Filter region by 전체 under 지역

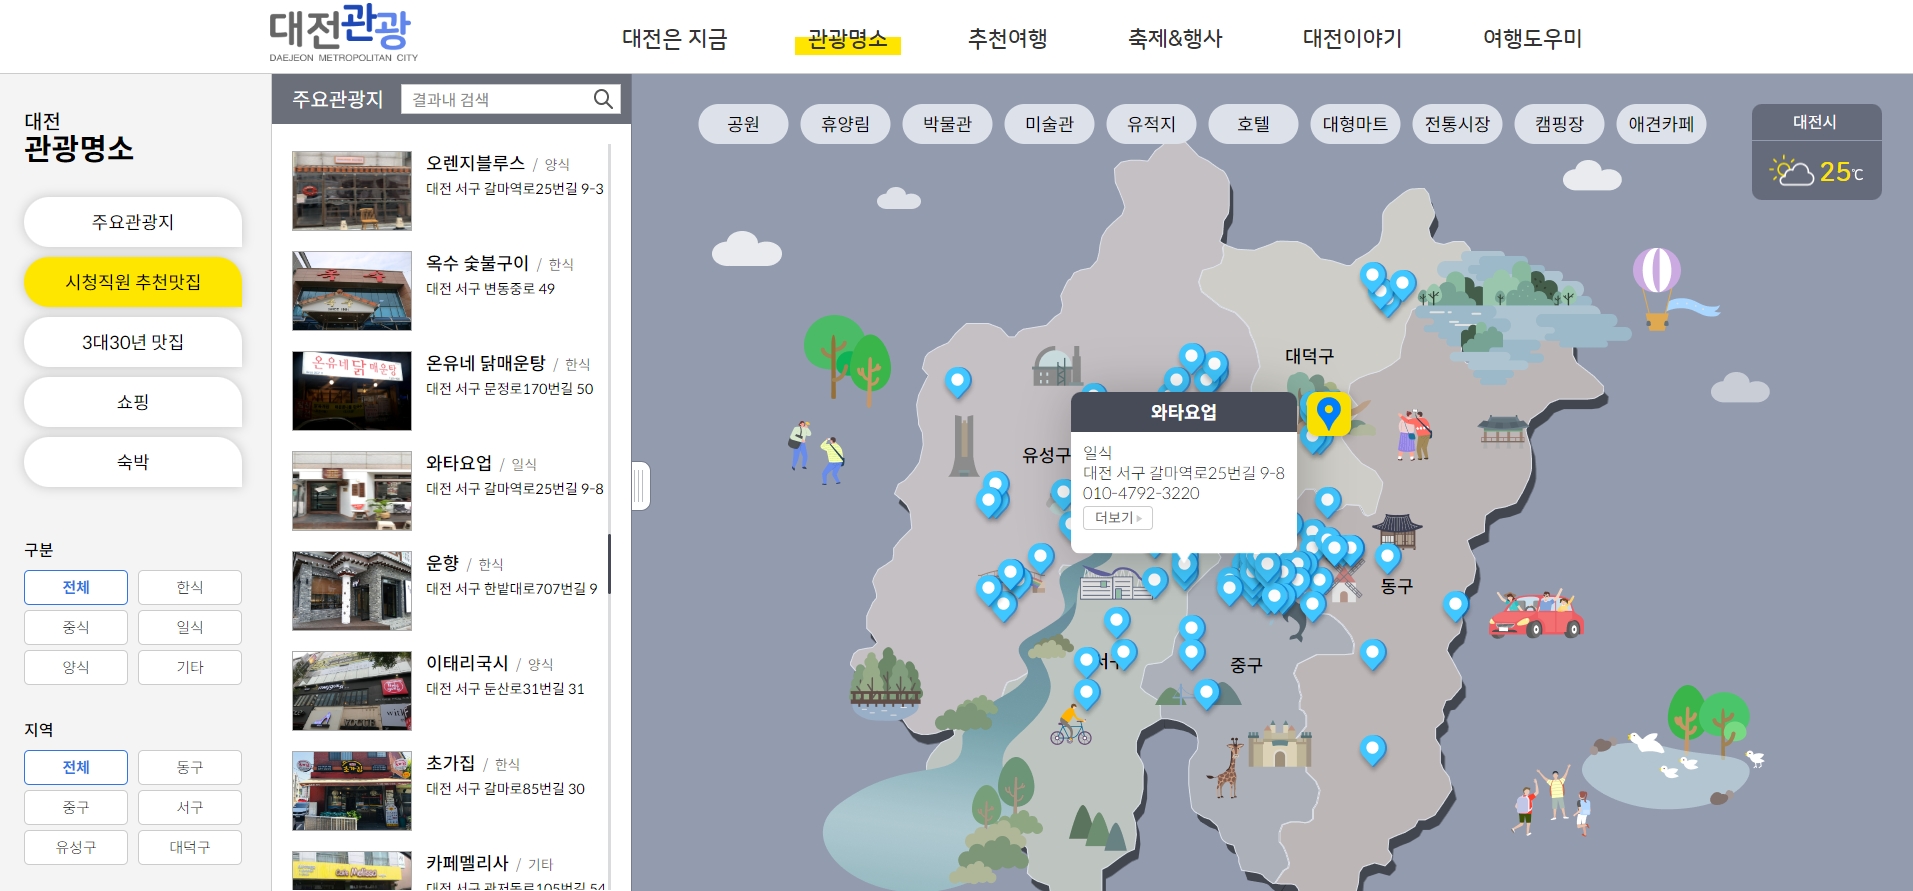[x=76, y=767]
